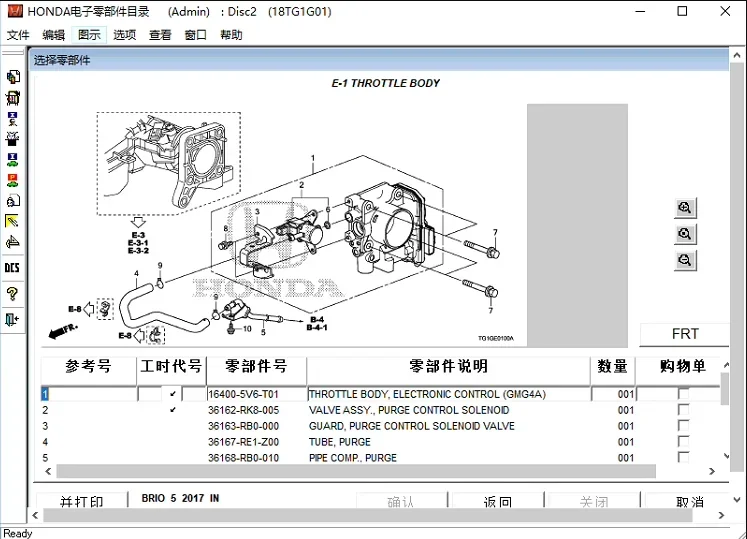The image size is (747, 539).
Task: Zoom in on diagram with plus magnifier
Action: click(685, 208)
